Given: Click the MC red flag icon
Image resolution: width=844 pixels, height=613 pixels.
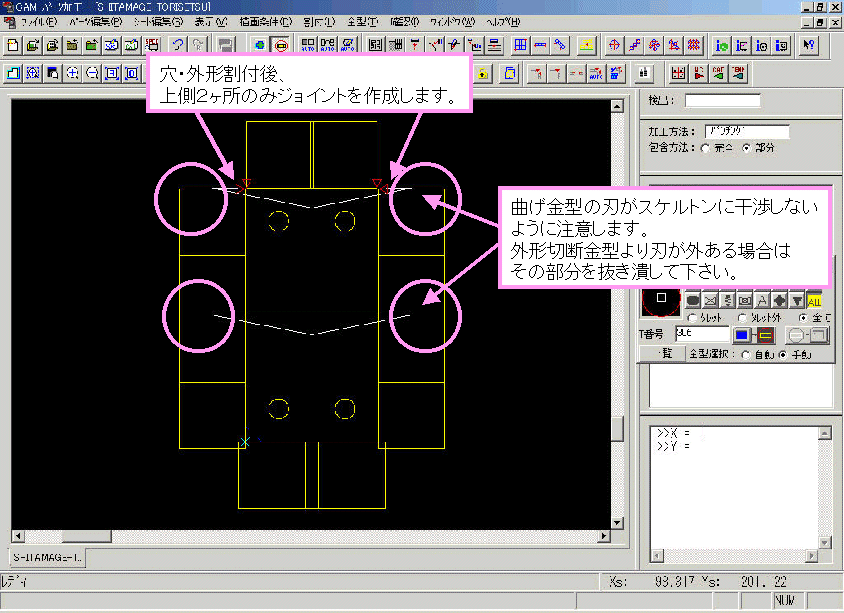Looking at the screenshot, I should (699, 73).
